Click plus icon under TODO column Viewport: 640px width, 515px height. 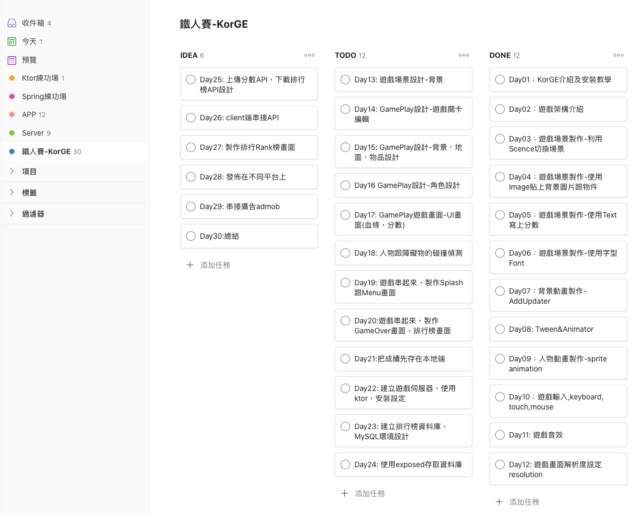tap(344, 493)
